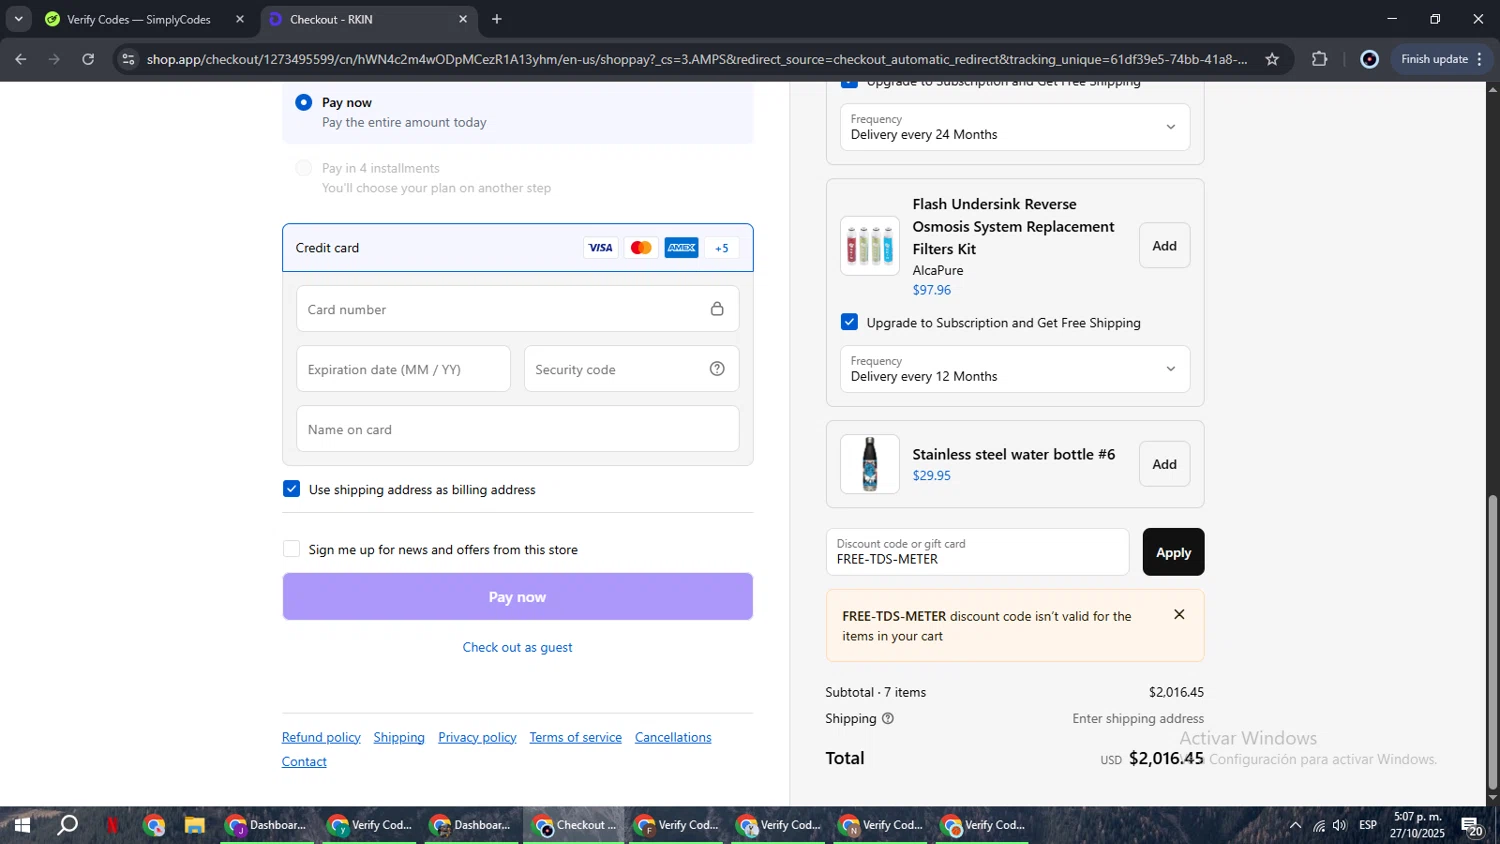Add the Flash Undersink Replacement Filters Kit

pos(1164,246)
